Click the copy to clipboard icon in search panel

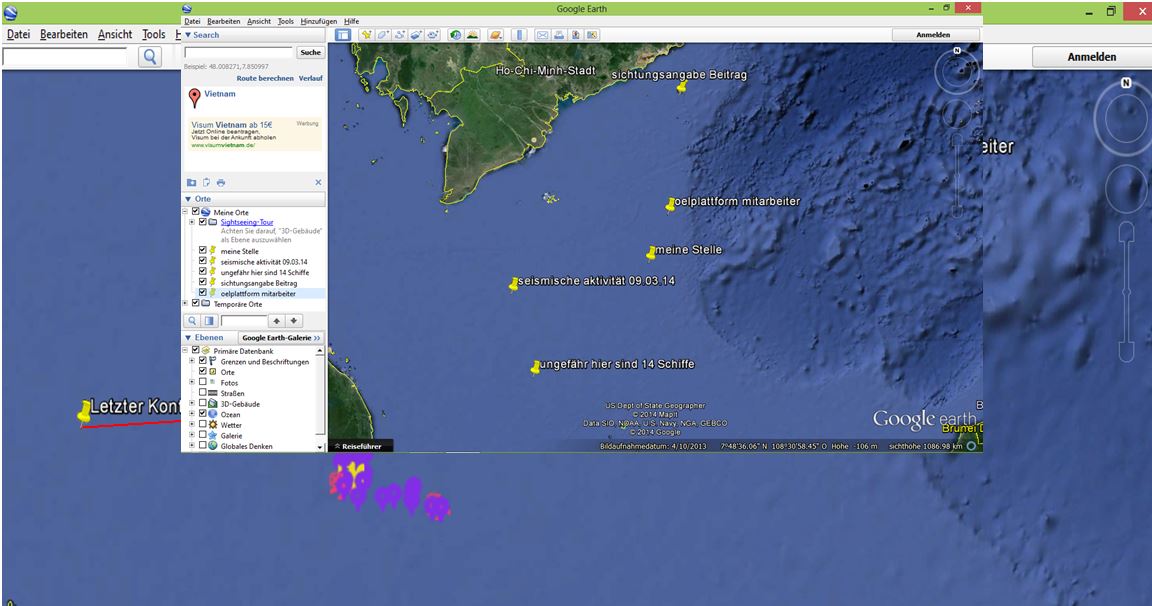coord(206,182)
